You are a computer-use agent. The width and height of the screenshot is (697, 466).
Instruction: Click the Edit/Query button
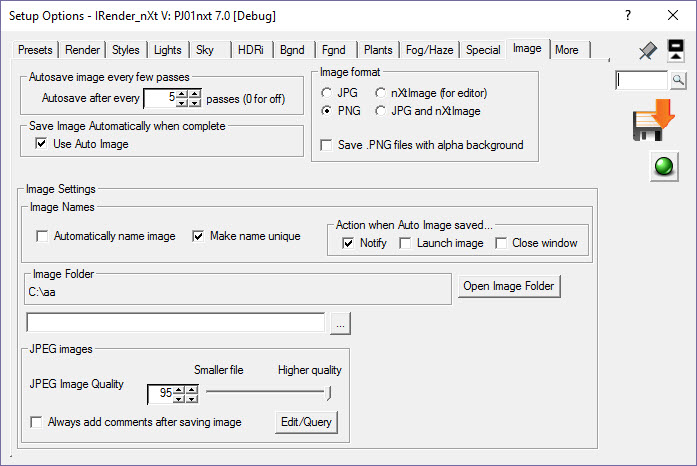point(306,423)
